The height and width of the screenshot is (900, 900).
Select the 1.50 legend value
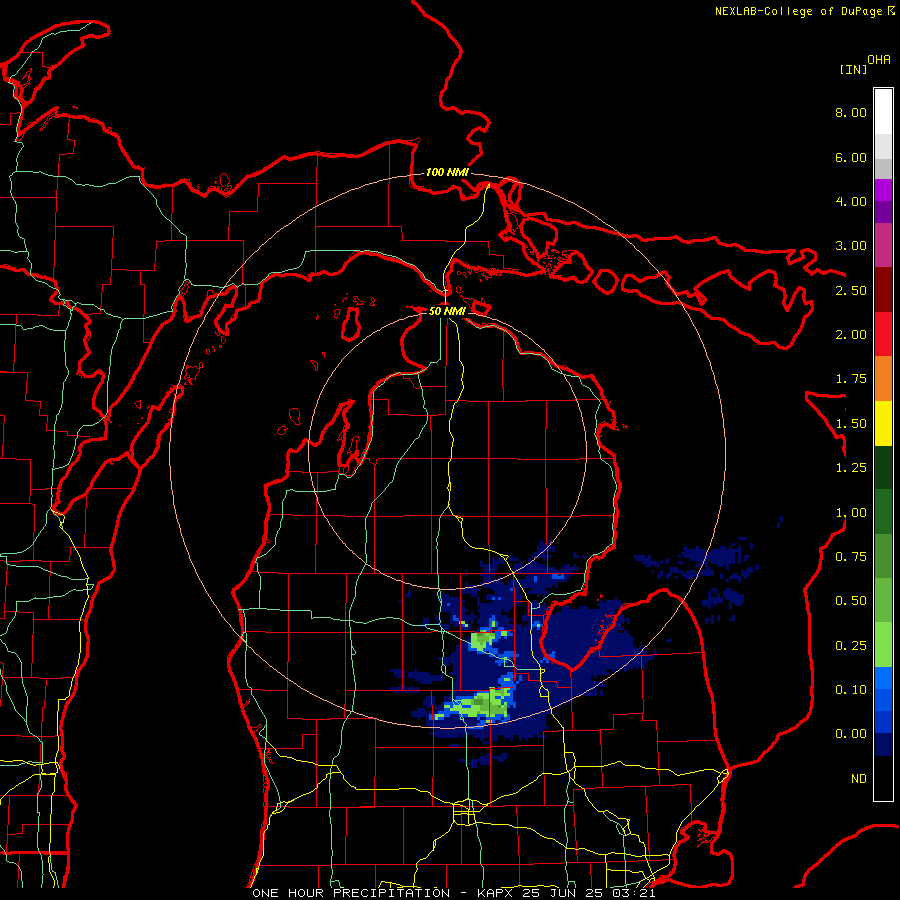(851, 424)
